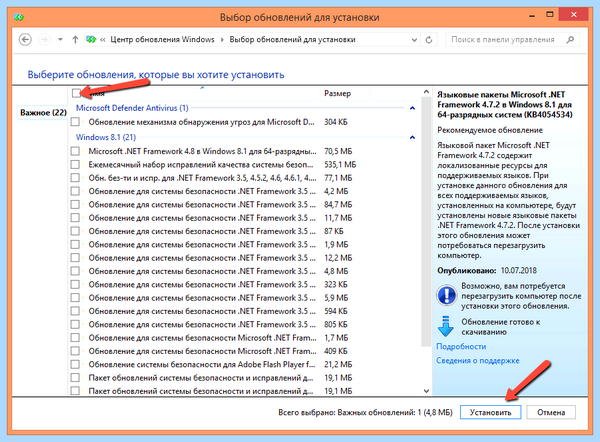Click scroll down arrow of updates list
The image size is (600, 442).
[x=426, y=391]
